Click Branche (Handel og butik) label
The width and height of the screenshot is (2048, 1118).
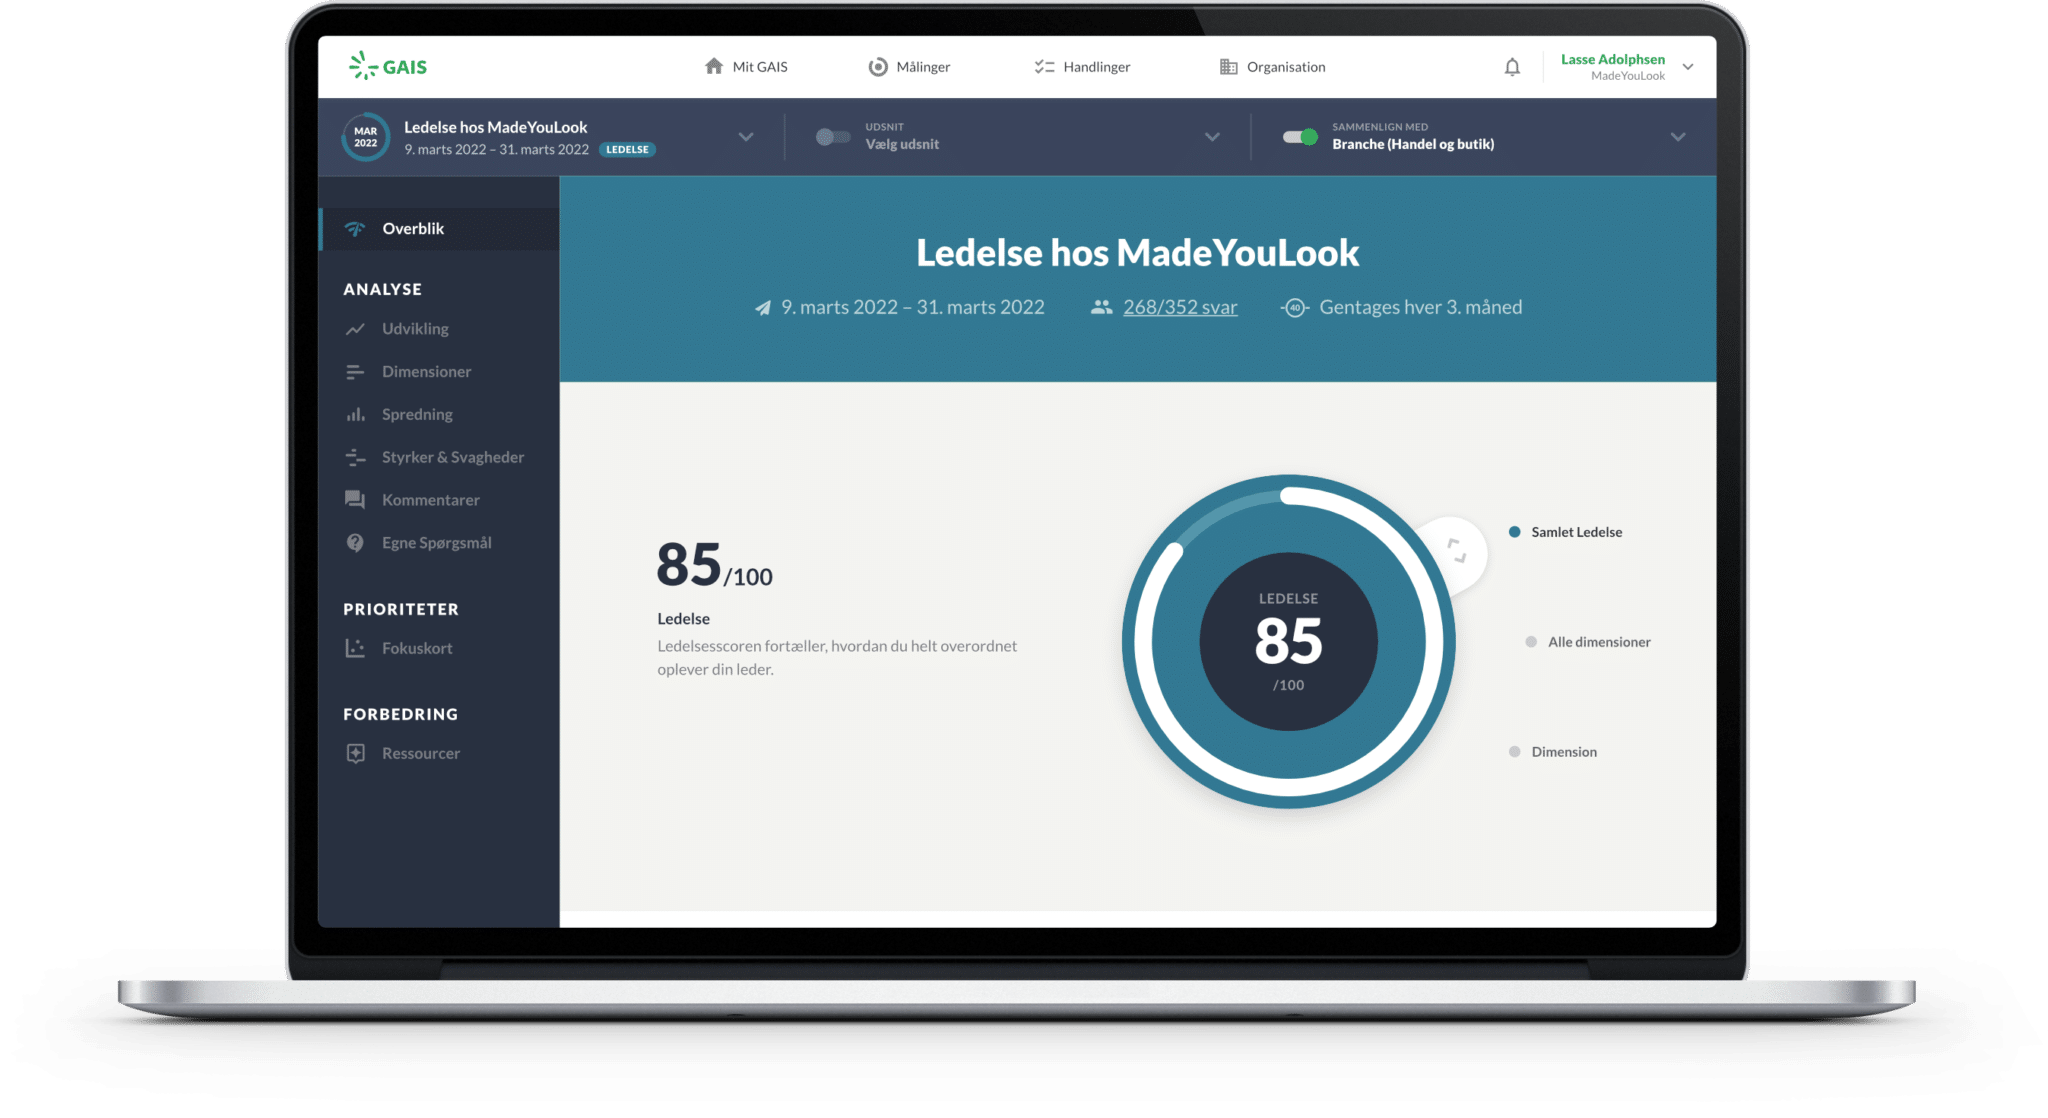1413,145
